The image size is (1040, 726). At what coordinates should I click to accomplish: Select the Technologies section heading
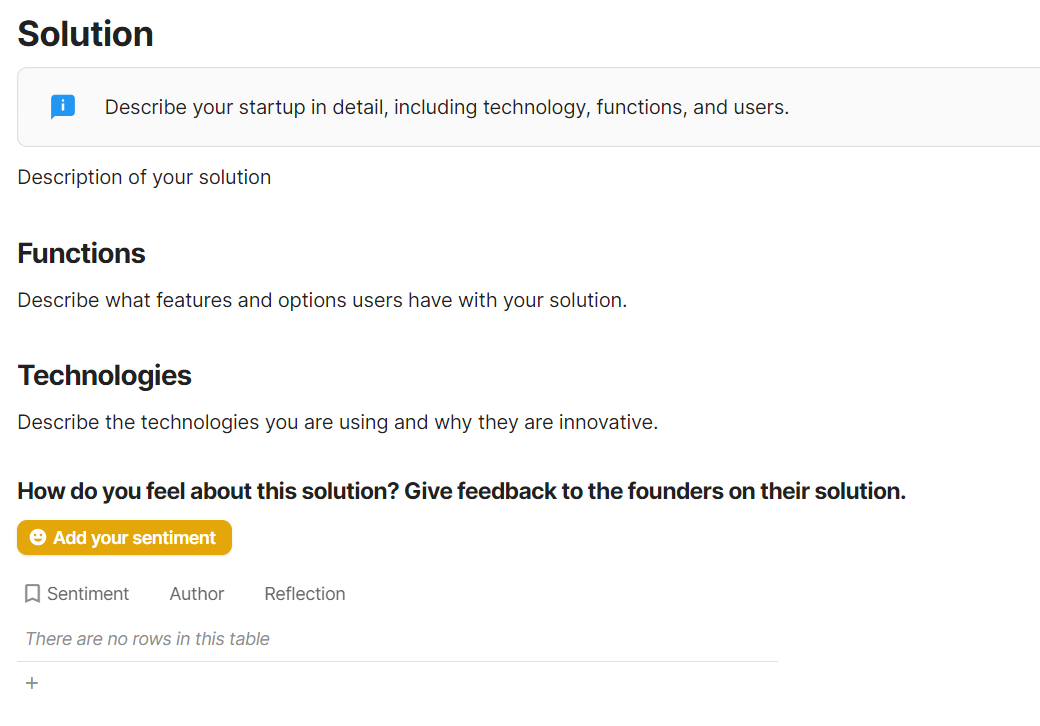pos(105,376)
